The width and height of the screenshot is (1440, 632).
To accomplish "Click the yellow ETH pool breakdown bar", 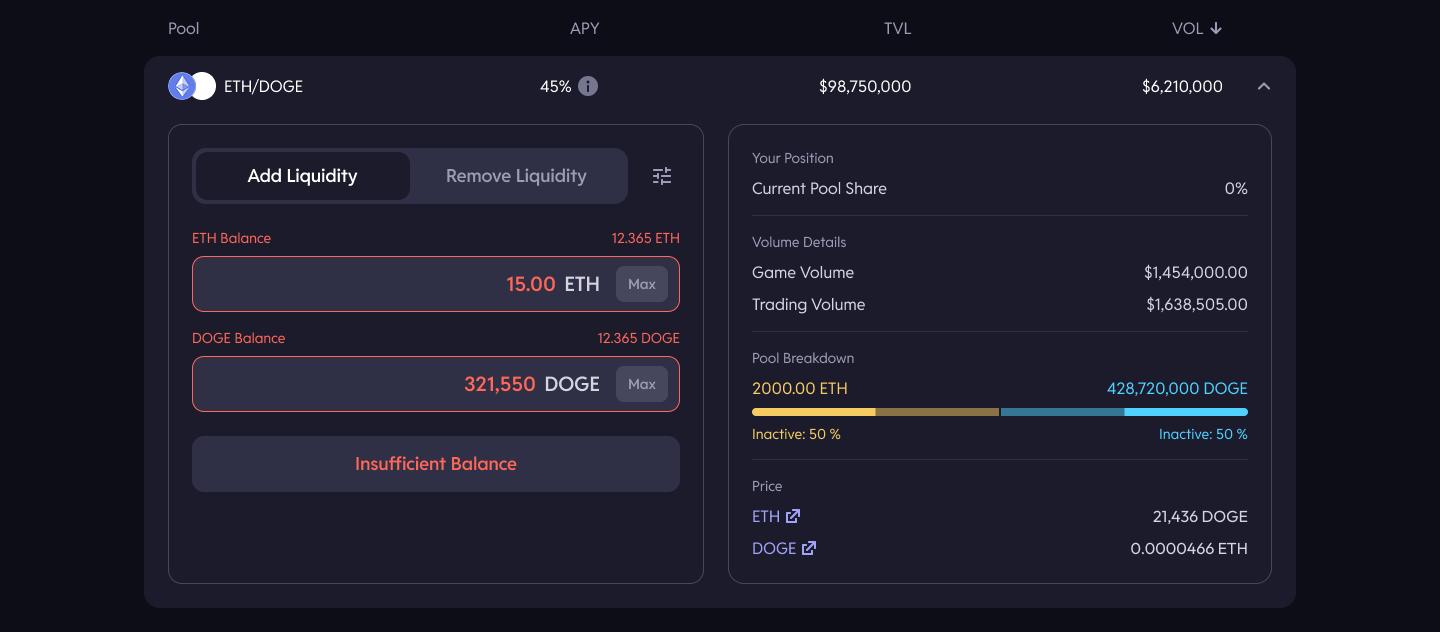I will tap(814, 412).
